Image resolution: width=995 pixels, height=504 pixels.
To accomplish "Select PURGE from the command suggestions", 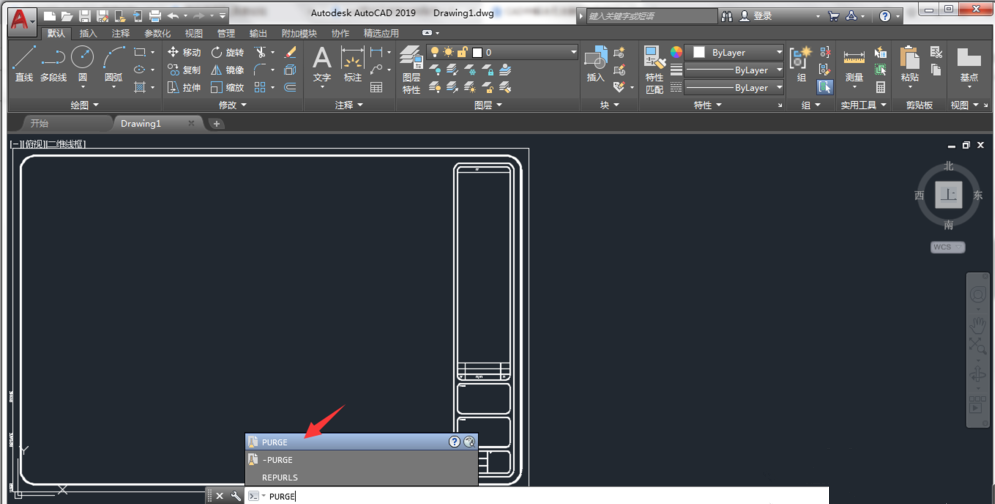I will [x=275, y=442].
